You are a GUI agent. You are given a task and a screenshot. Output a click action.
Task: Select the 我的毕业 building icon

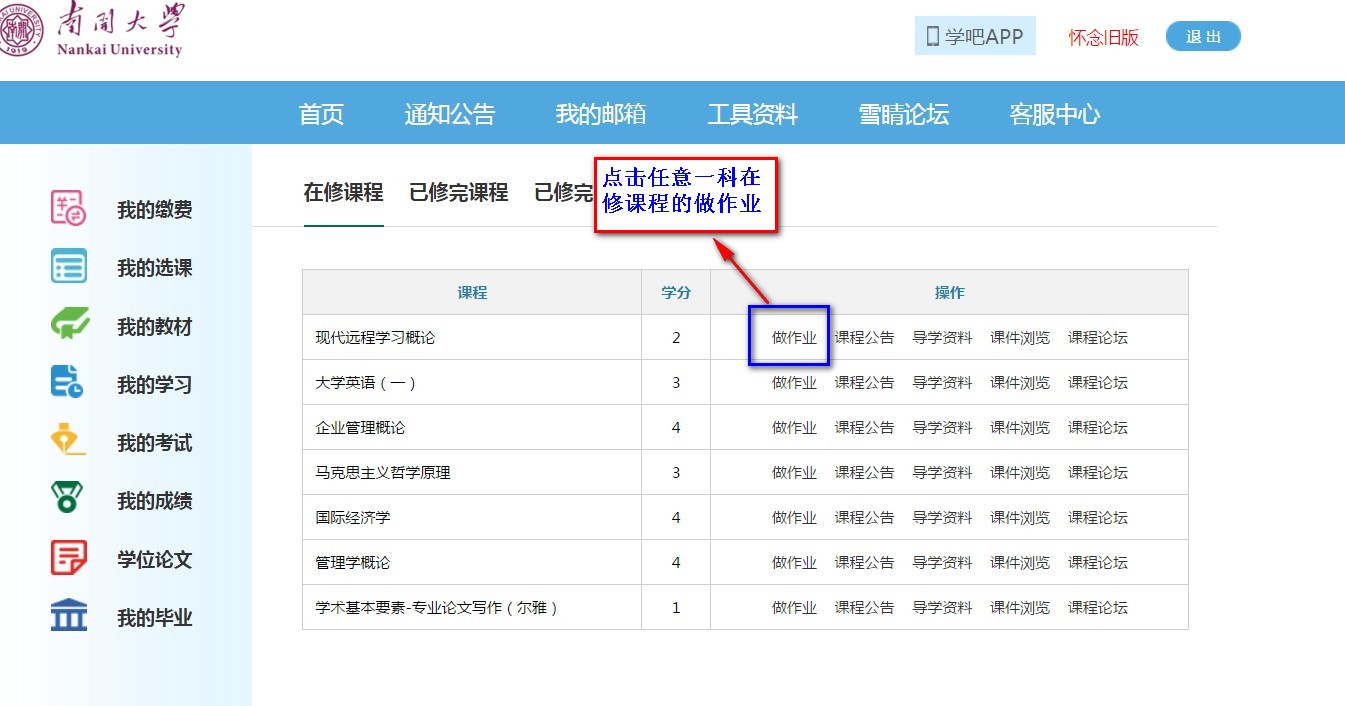69,616
